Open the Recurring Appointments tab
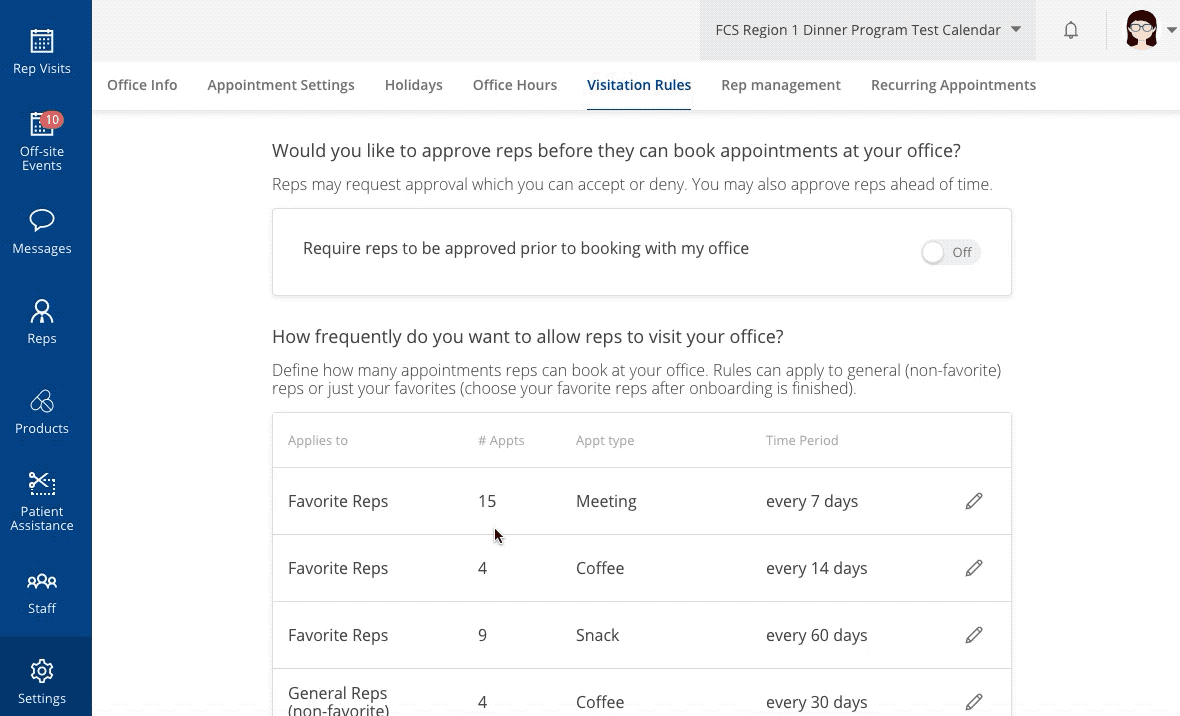Image resolution: width=1180 pixels, height=716 pixels. [x=953, y=85]
